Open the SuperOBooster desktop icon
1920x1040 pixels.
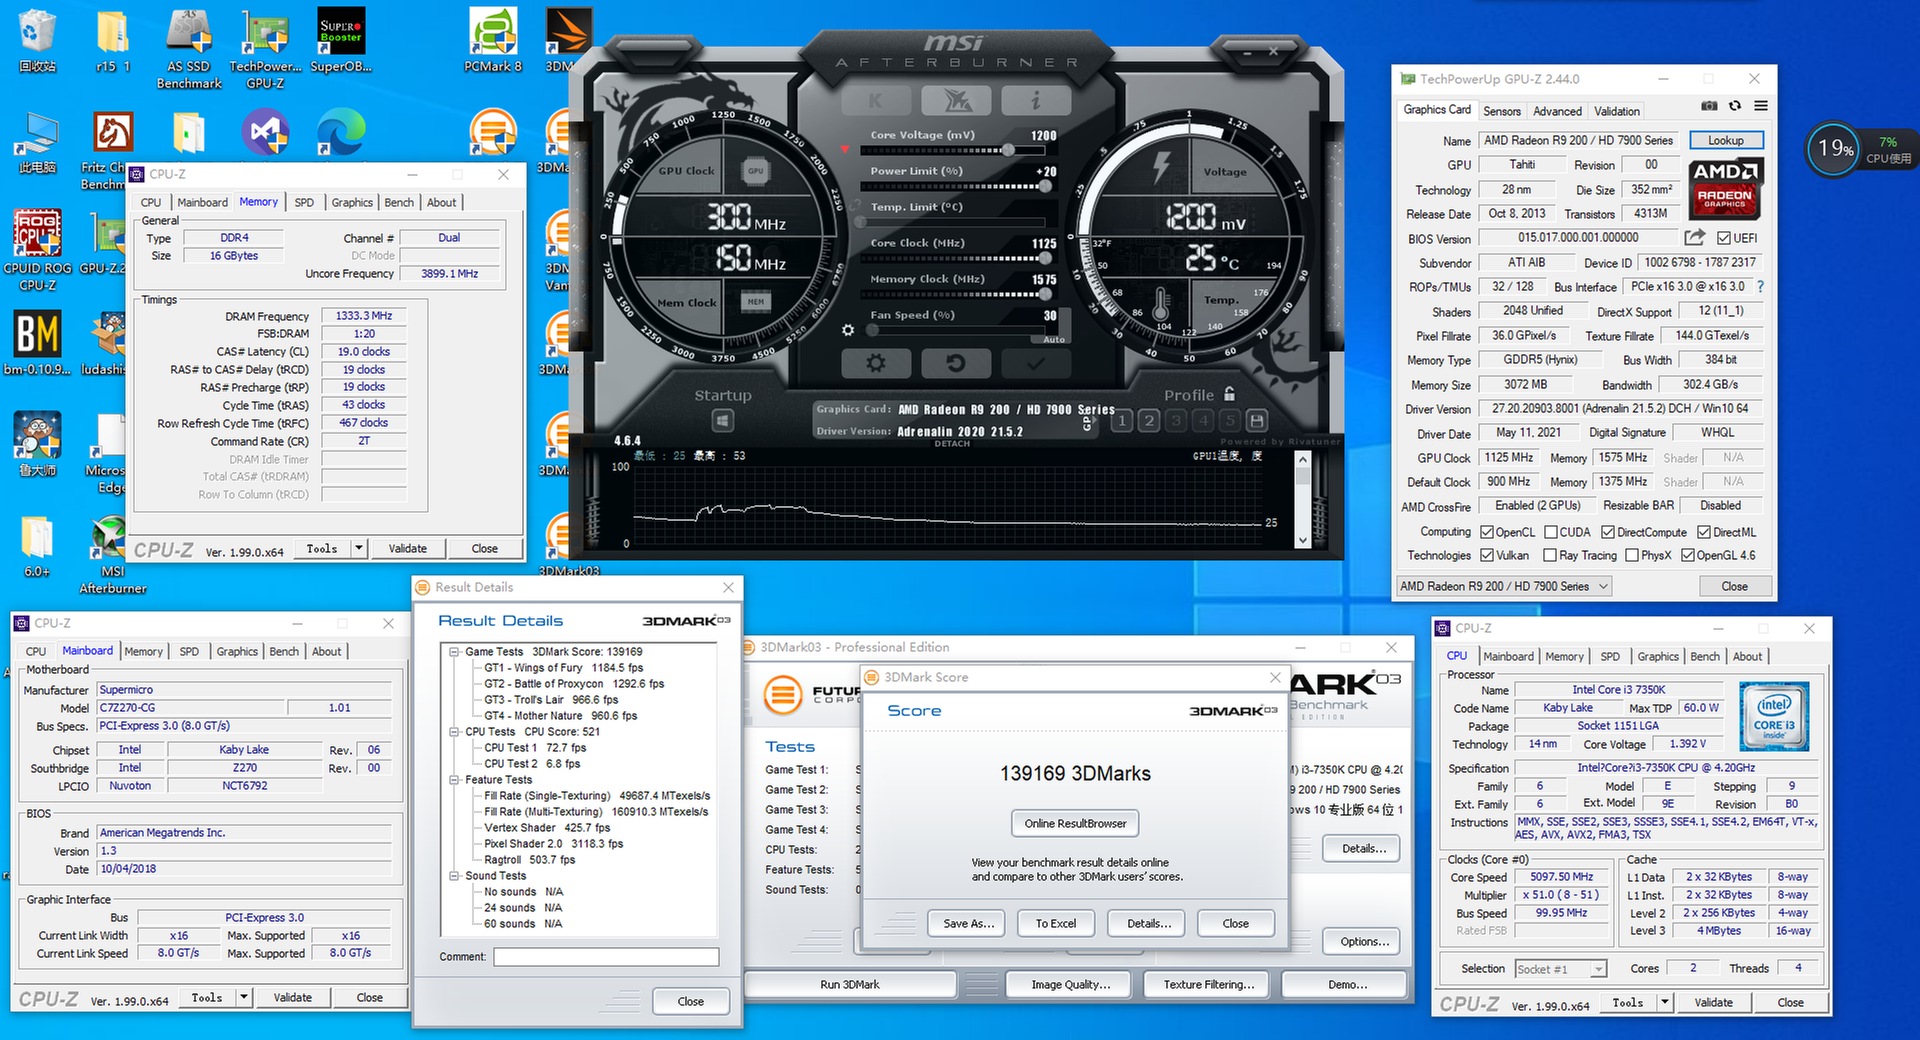click(x=341, y=42)
